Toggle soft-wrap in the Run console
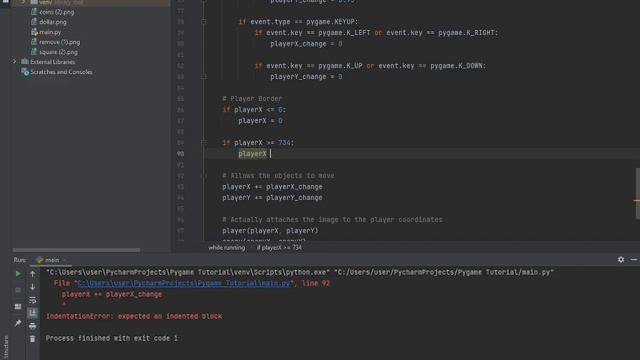The height and width of the screenshot is (360, 640). coord(33,300)
